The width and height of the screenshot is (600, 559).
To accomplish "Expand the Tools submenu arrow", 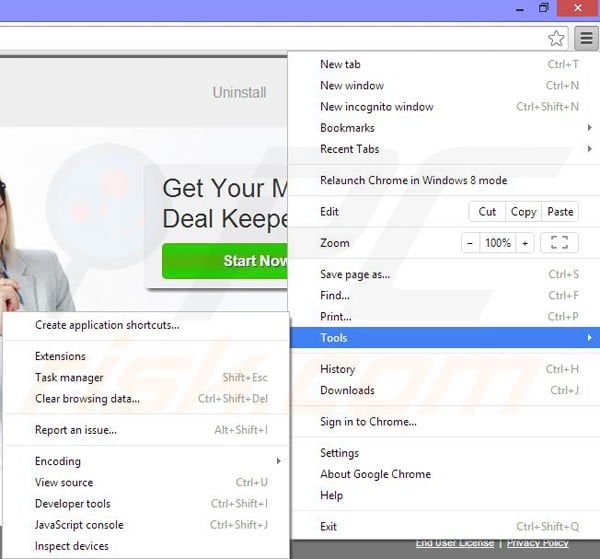I will point(590,337).
